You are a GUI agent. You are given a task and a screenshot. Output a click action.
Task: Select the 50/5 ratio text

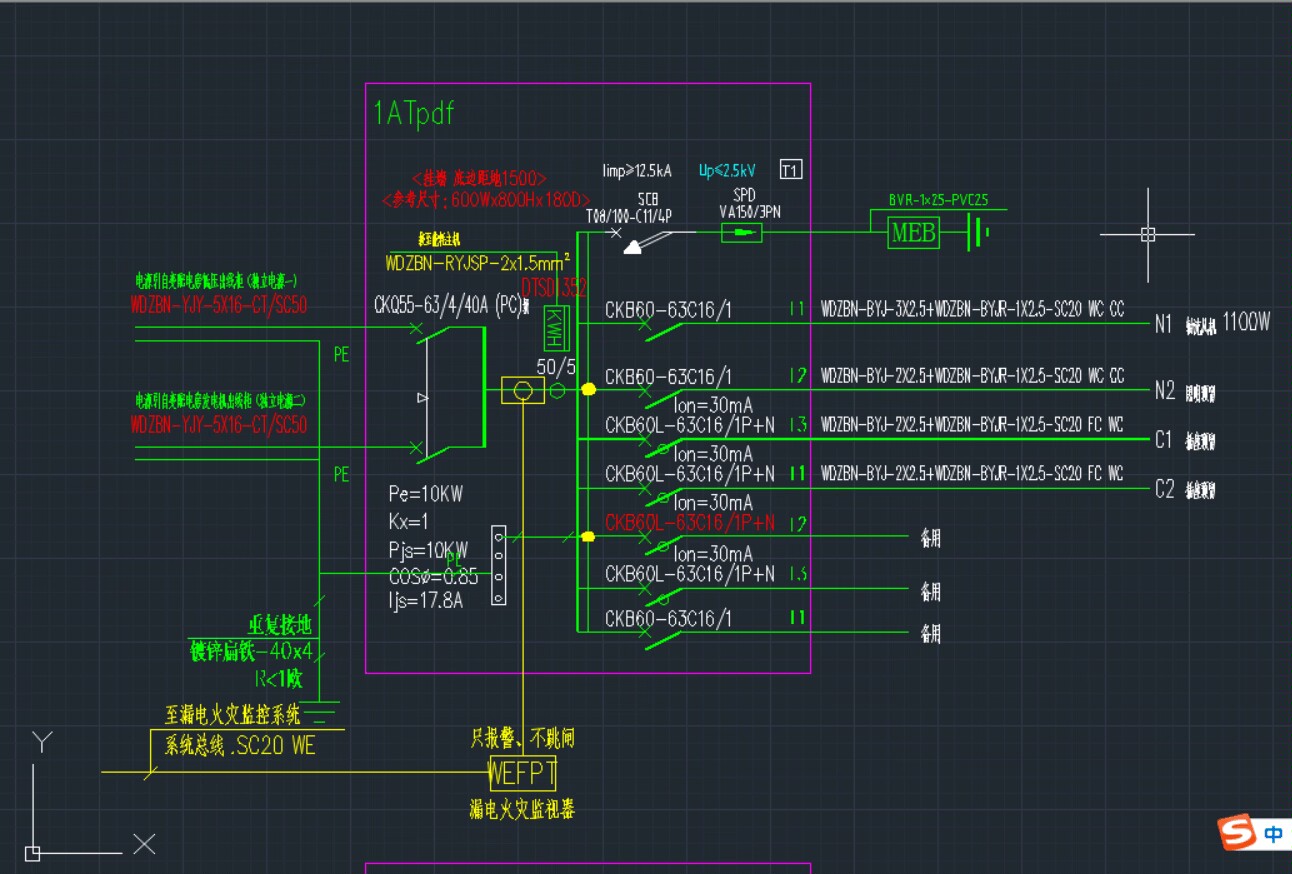[556, 367]
